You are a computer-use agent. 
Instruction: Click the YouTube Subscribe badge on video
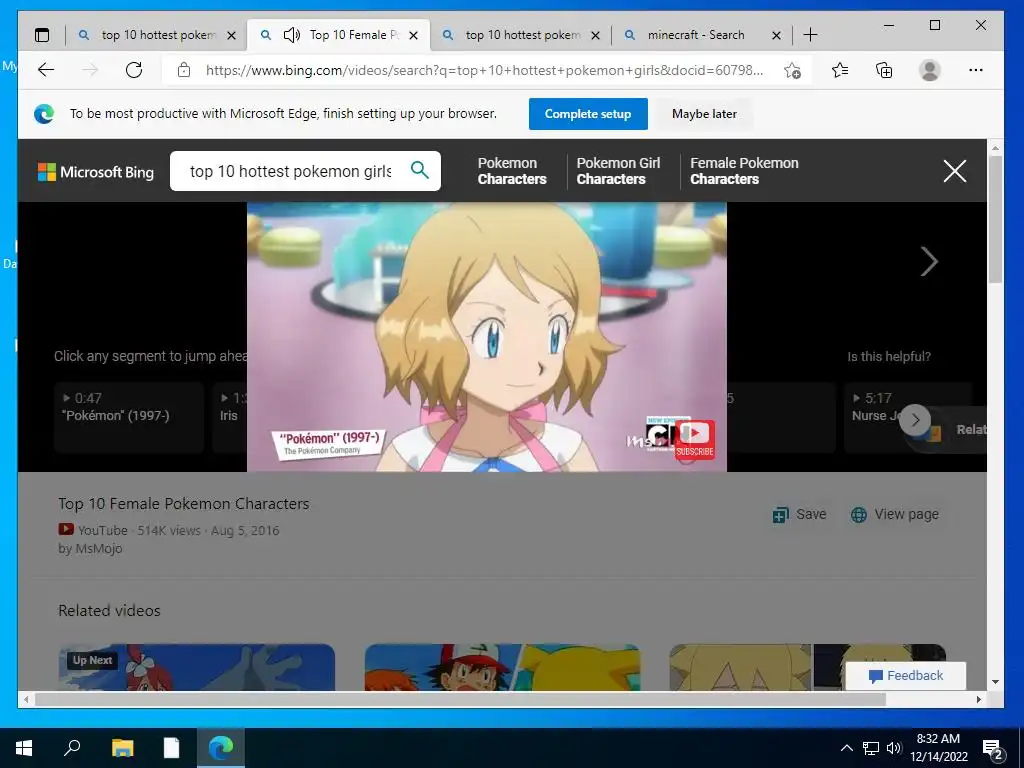[694, 440]
